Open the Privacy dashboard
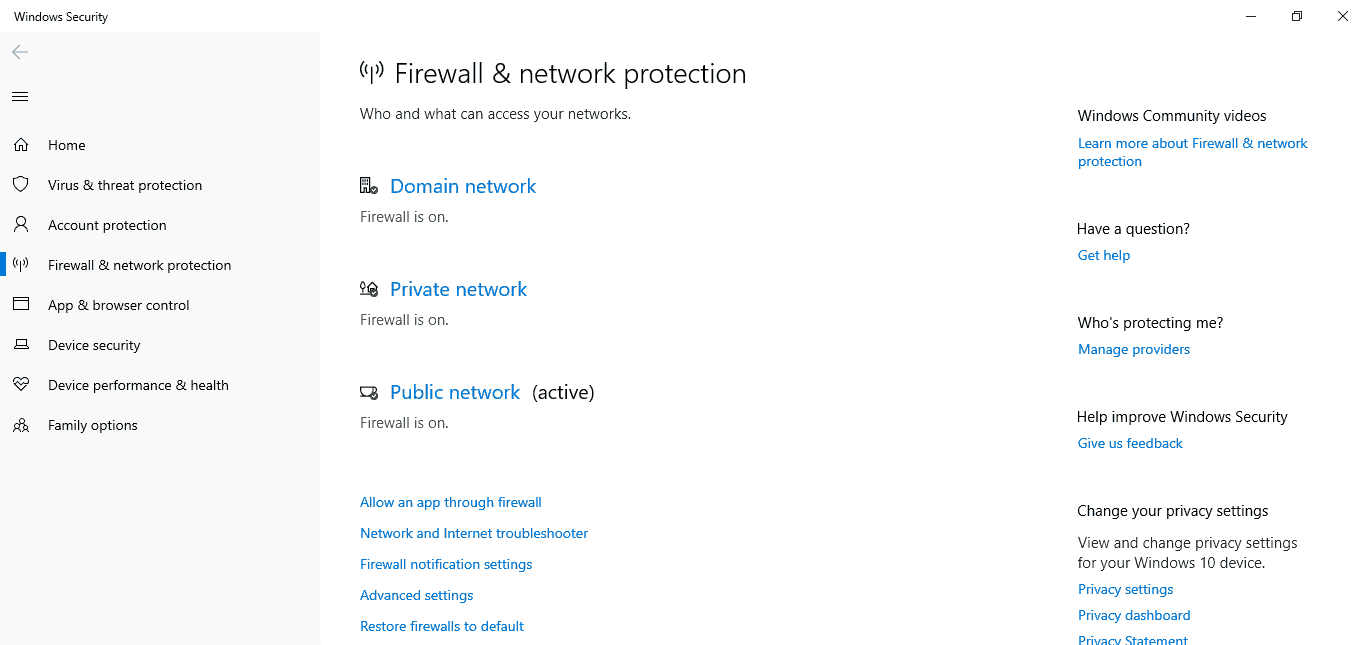 click(1133, 614)
